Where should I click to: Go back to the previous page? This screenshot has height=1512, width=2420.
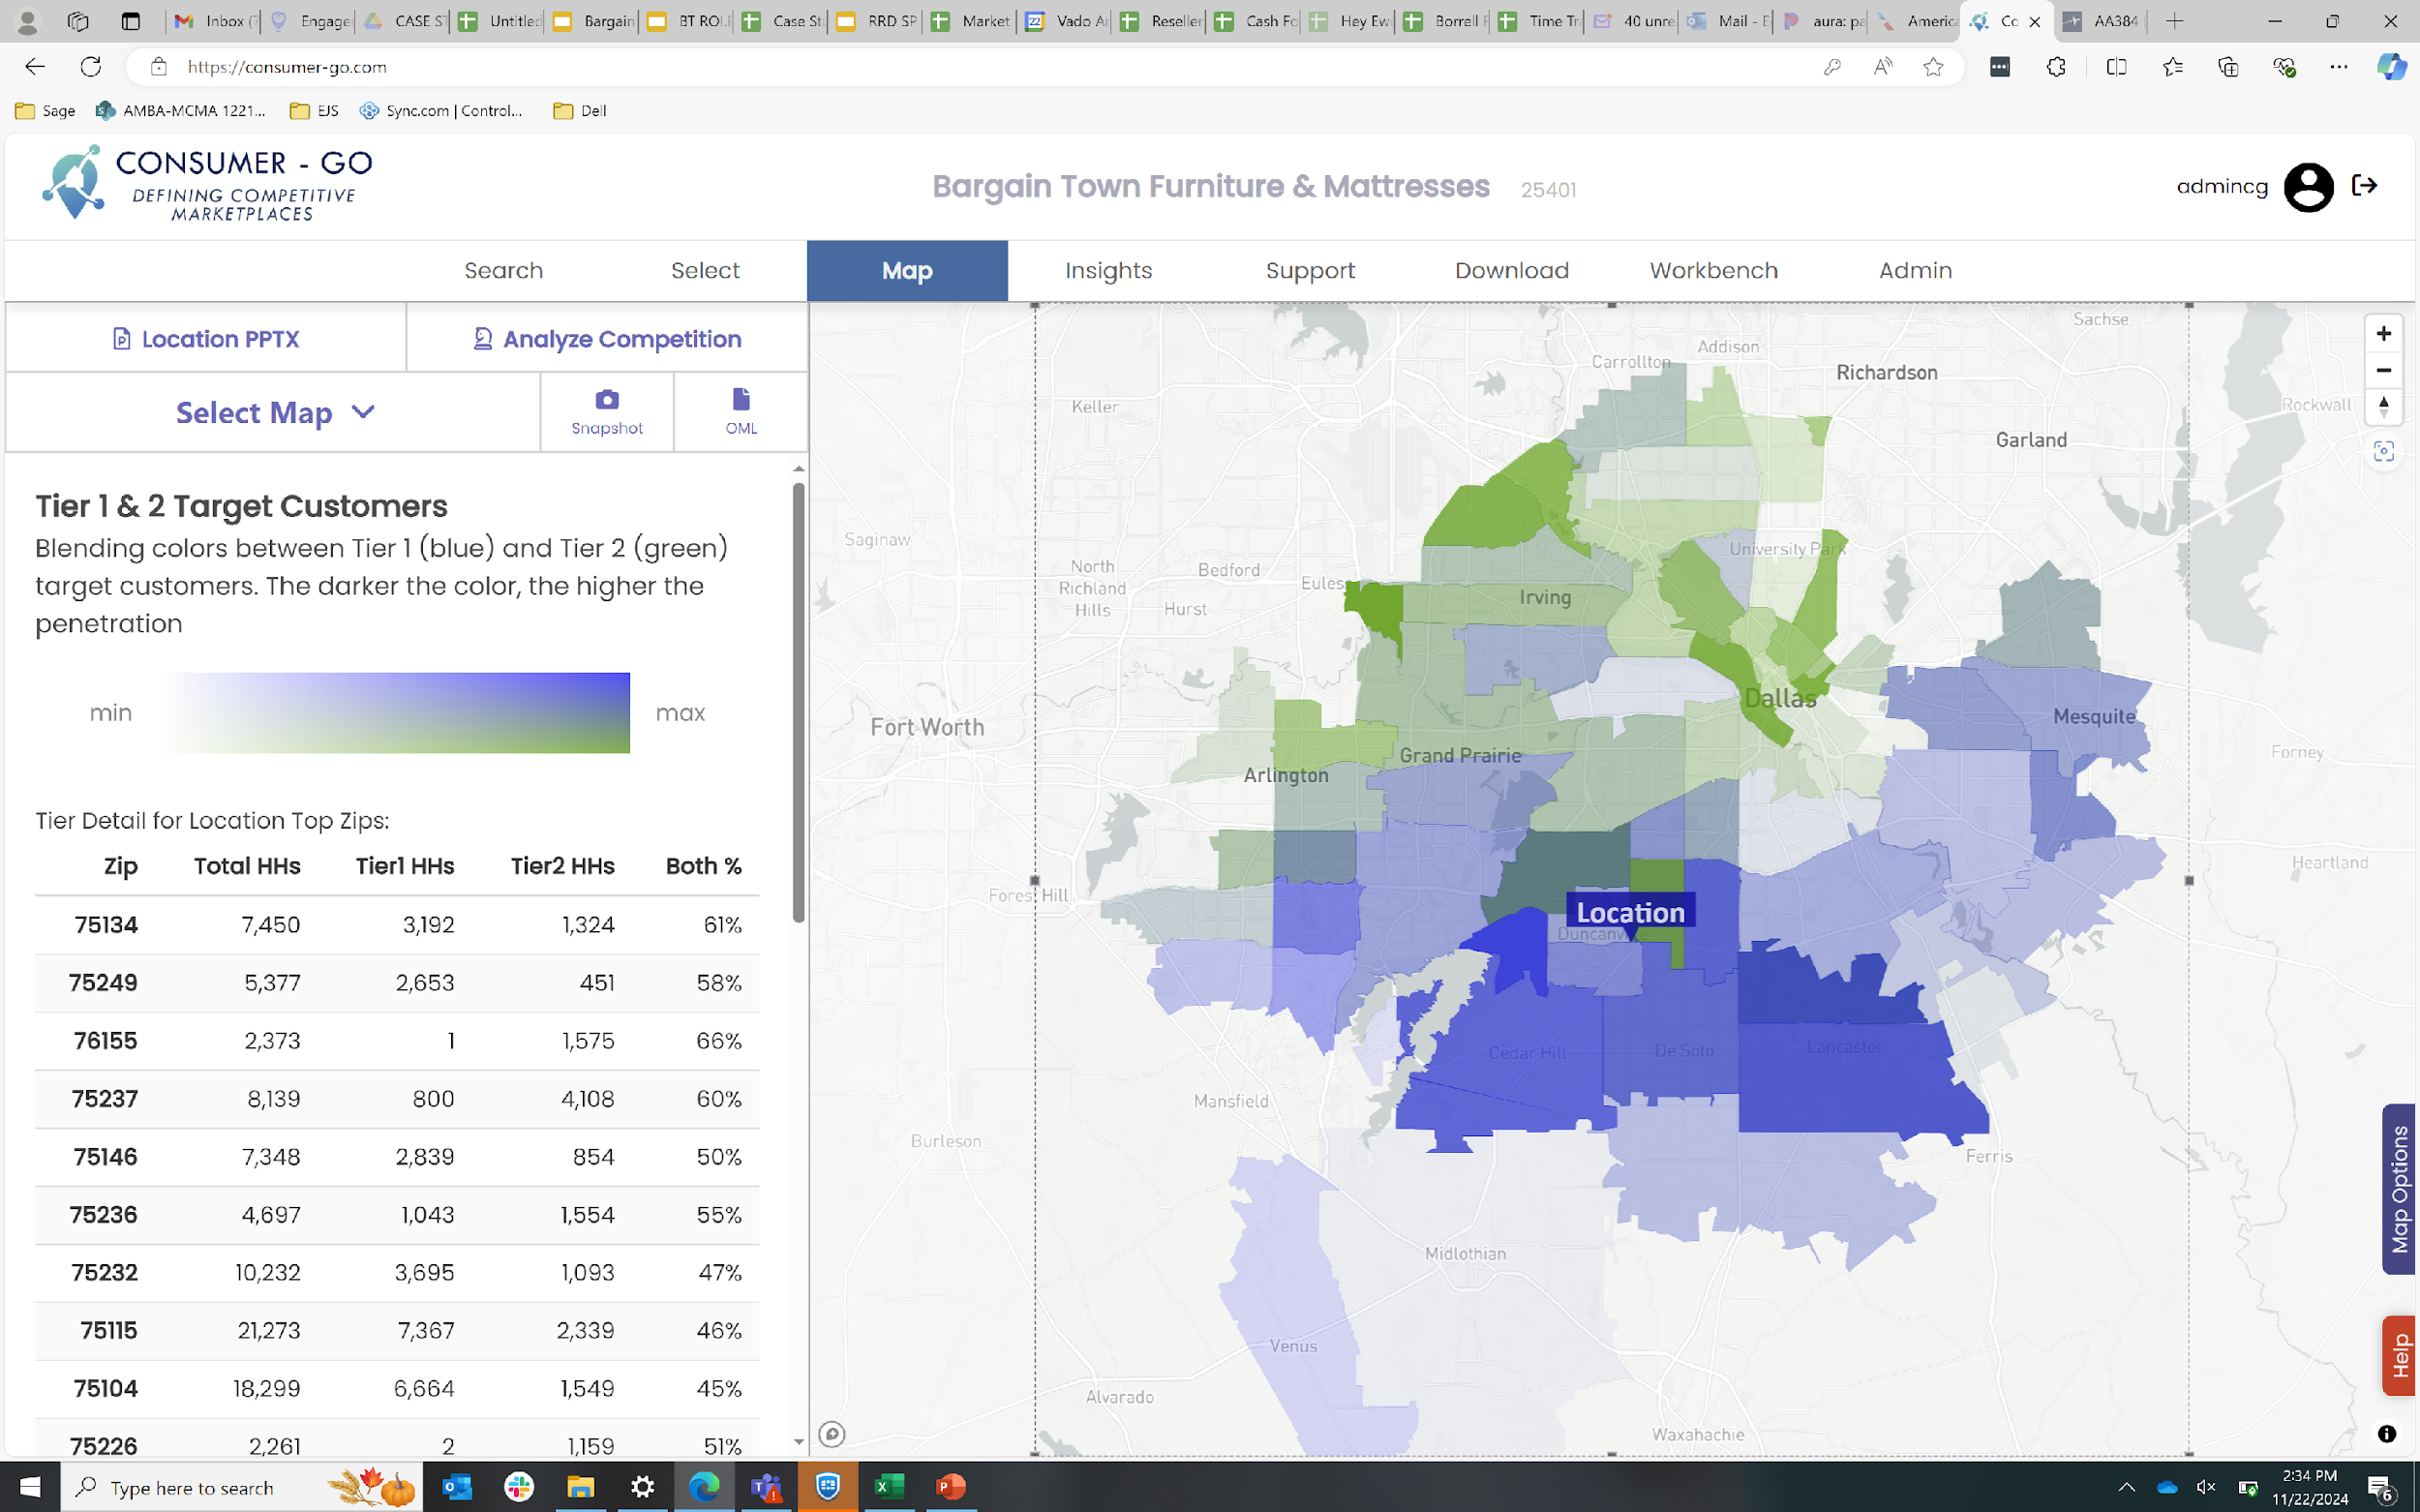(x=35, y=67)
